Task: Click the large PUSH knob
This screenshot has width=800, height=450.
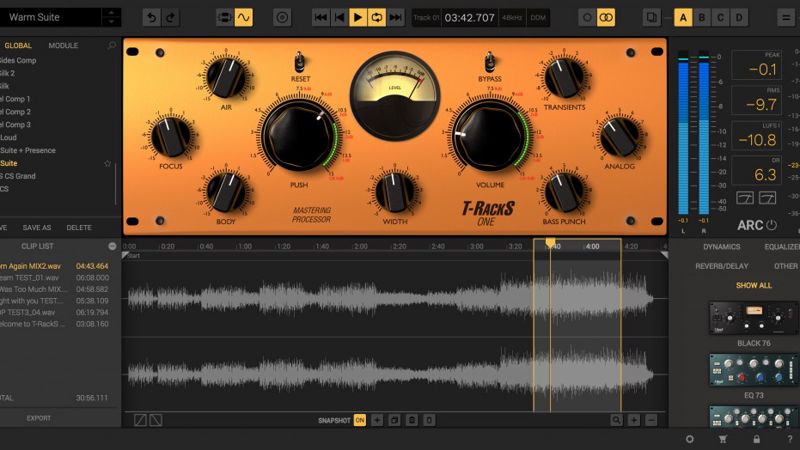Action: click(299, 135)
